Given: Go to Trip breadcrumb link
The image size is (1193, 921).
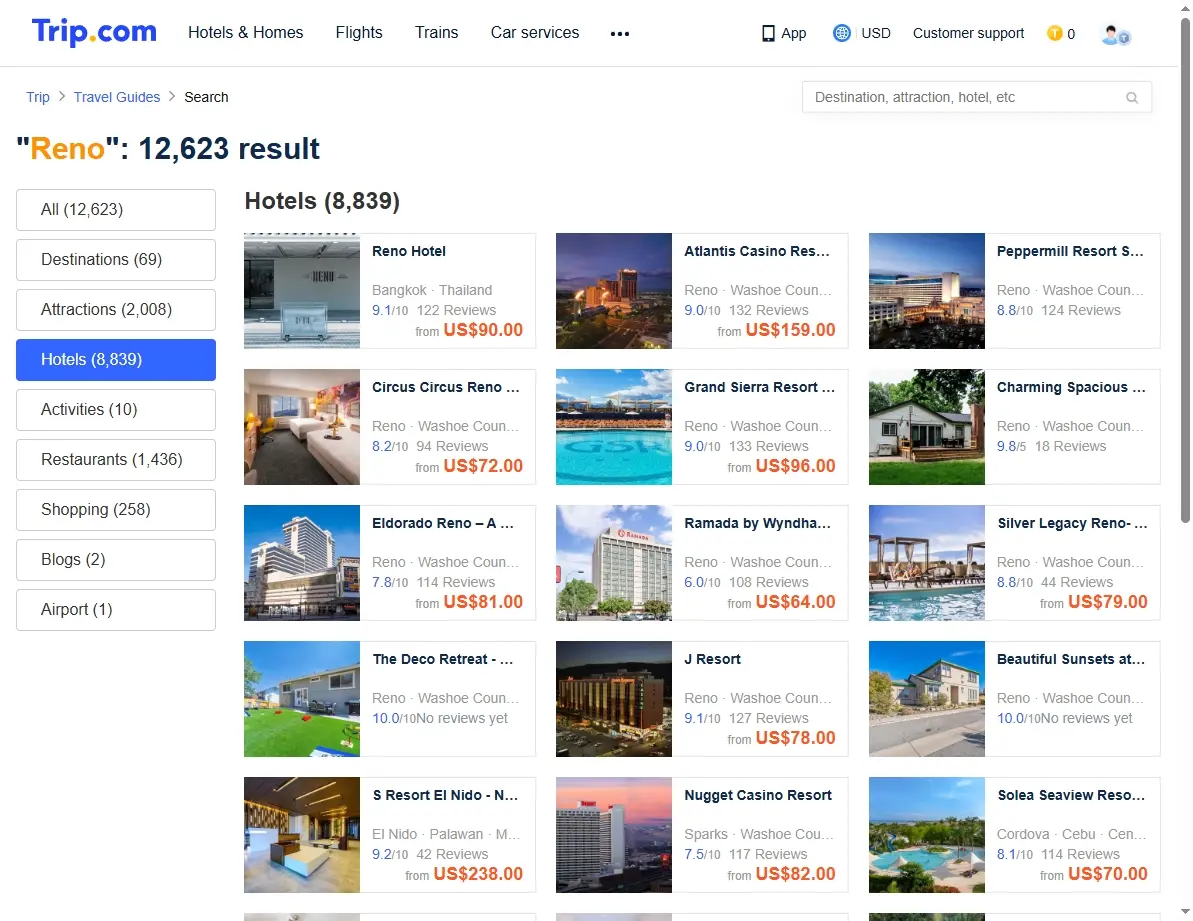Looking at the screenshot, I should [x=38, y=97].
